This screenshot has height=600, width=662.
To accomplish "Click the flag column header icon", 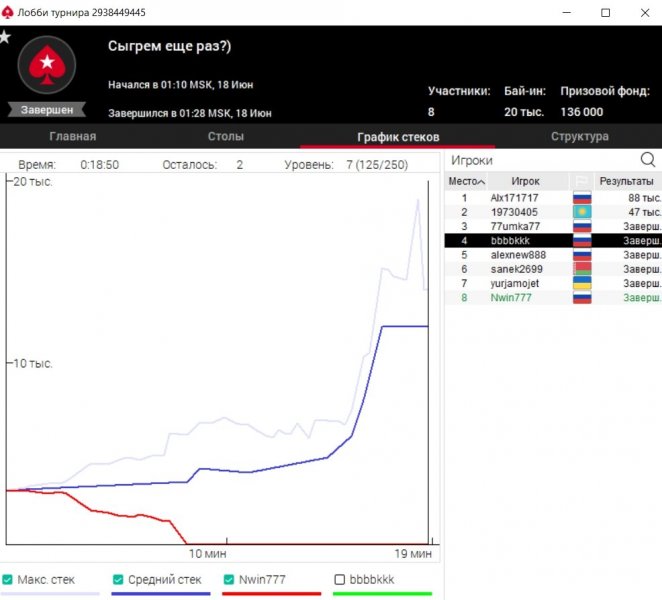I will 581,182.
